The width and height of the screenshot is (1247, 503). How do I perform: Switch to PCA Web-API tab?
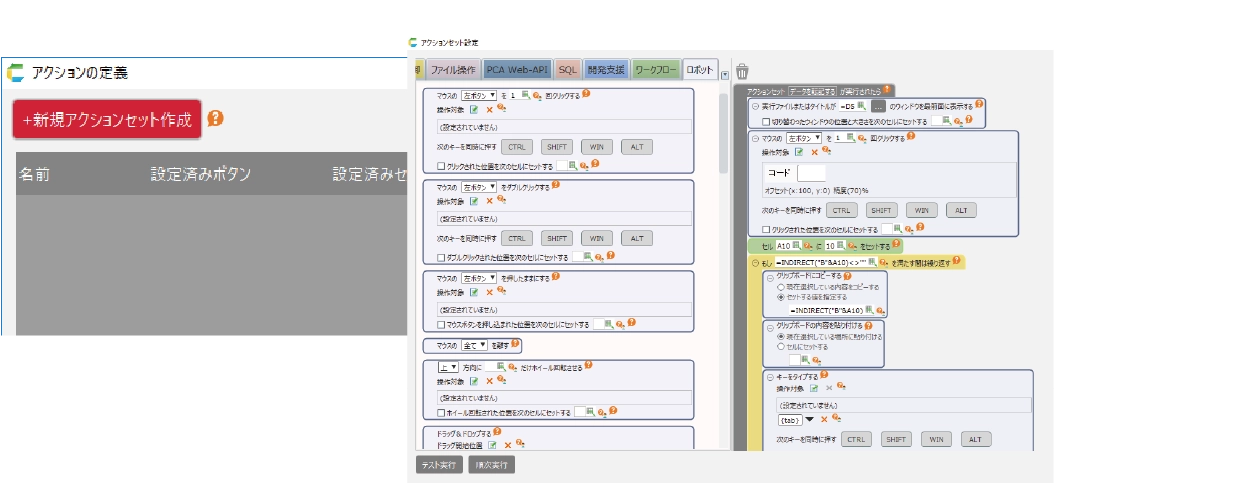pos(517,70)
